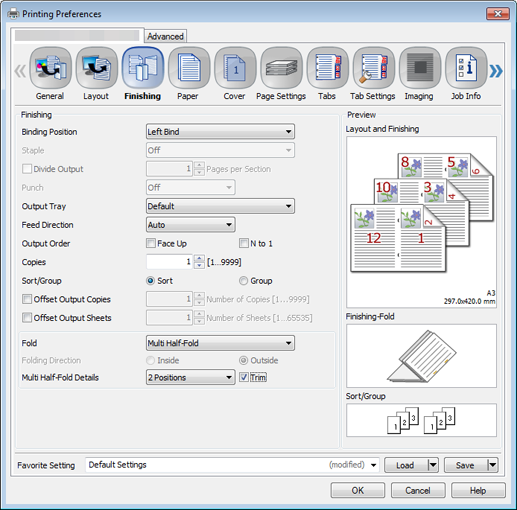The width and height of the screenshot is (517, 510).
Task: Uncheck the Trim checkbox
Action: pos(244,377)
